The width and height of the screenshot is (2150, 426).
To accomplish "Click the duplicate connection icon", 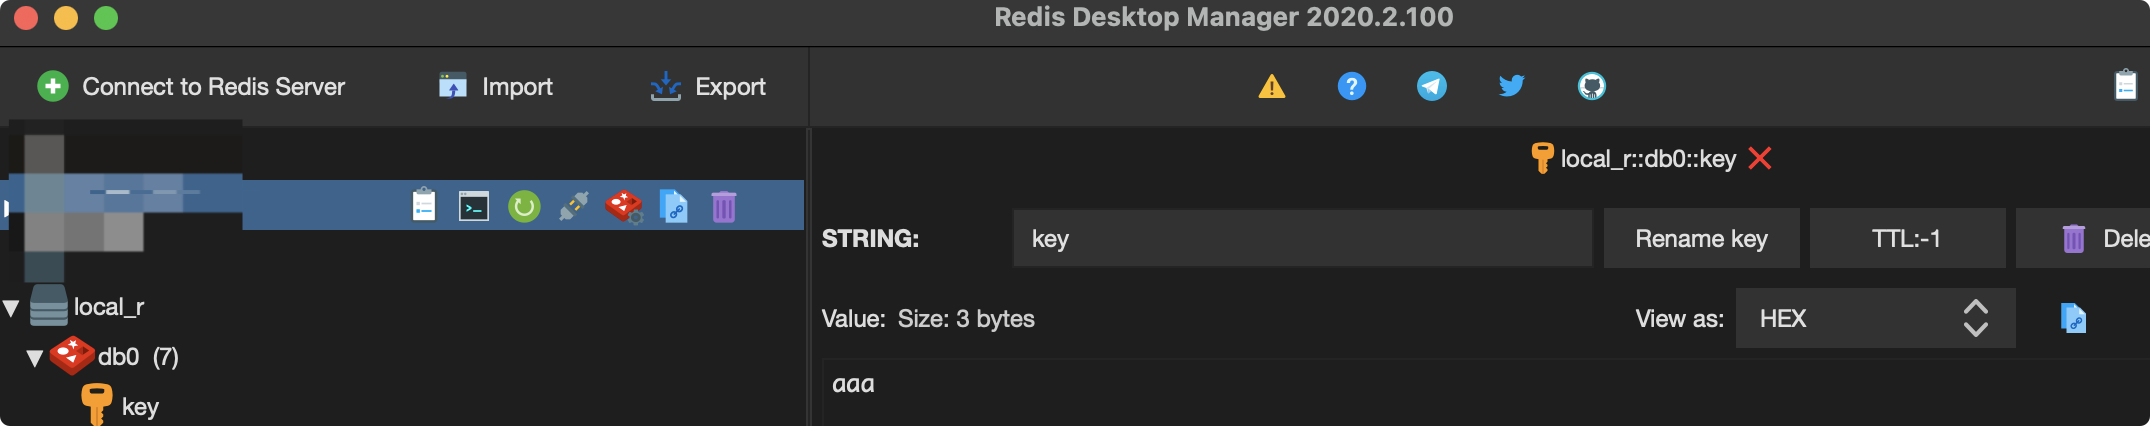I will pyautogui.click(x=674, y=206).
